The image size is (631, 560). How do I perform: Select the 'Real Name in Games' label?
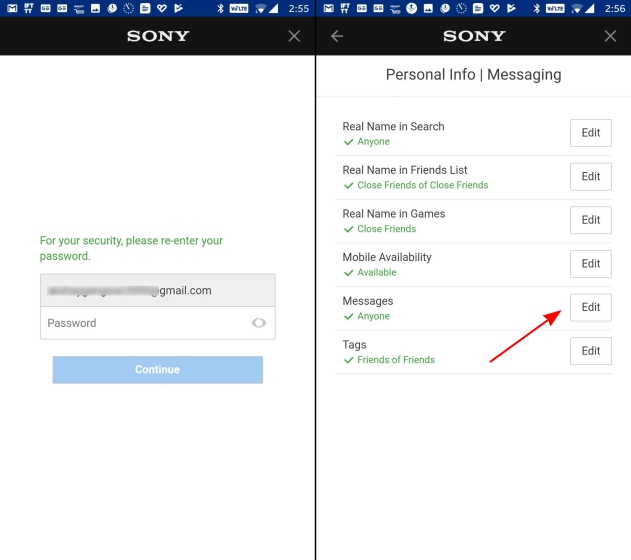394,214
